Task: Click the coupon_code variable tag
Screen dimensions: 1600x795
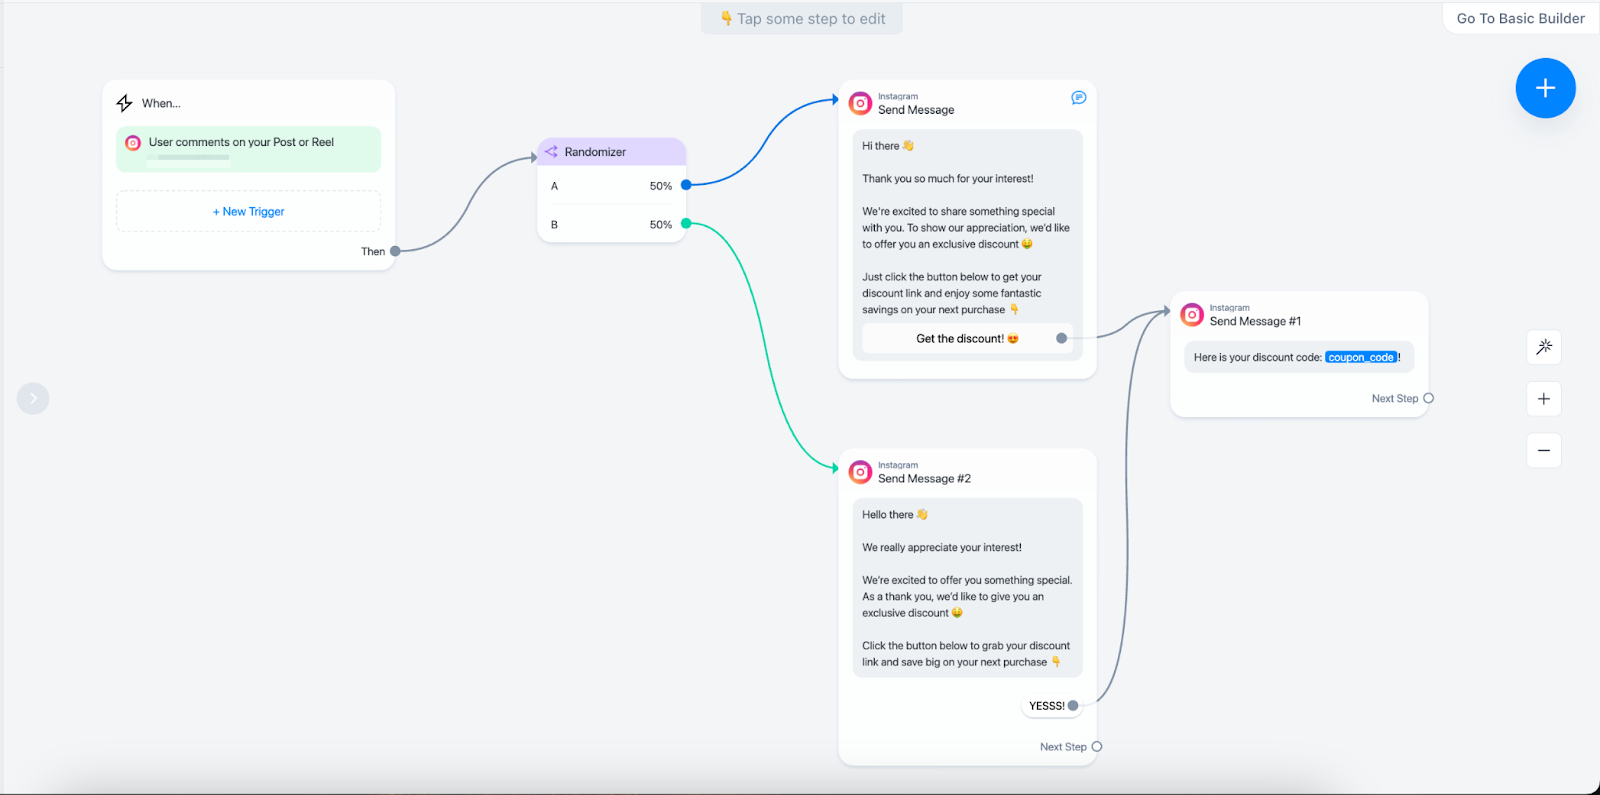Action: click(x=1361, y=358)
